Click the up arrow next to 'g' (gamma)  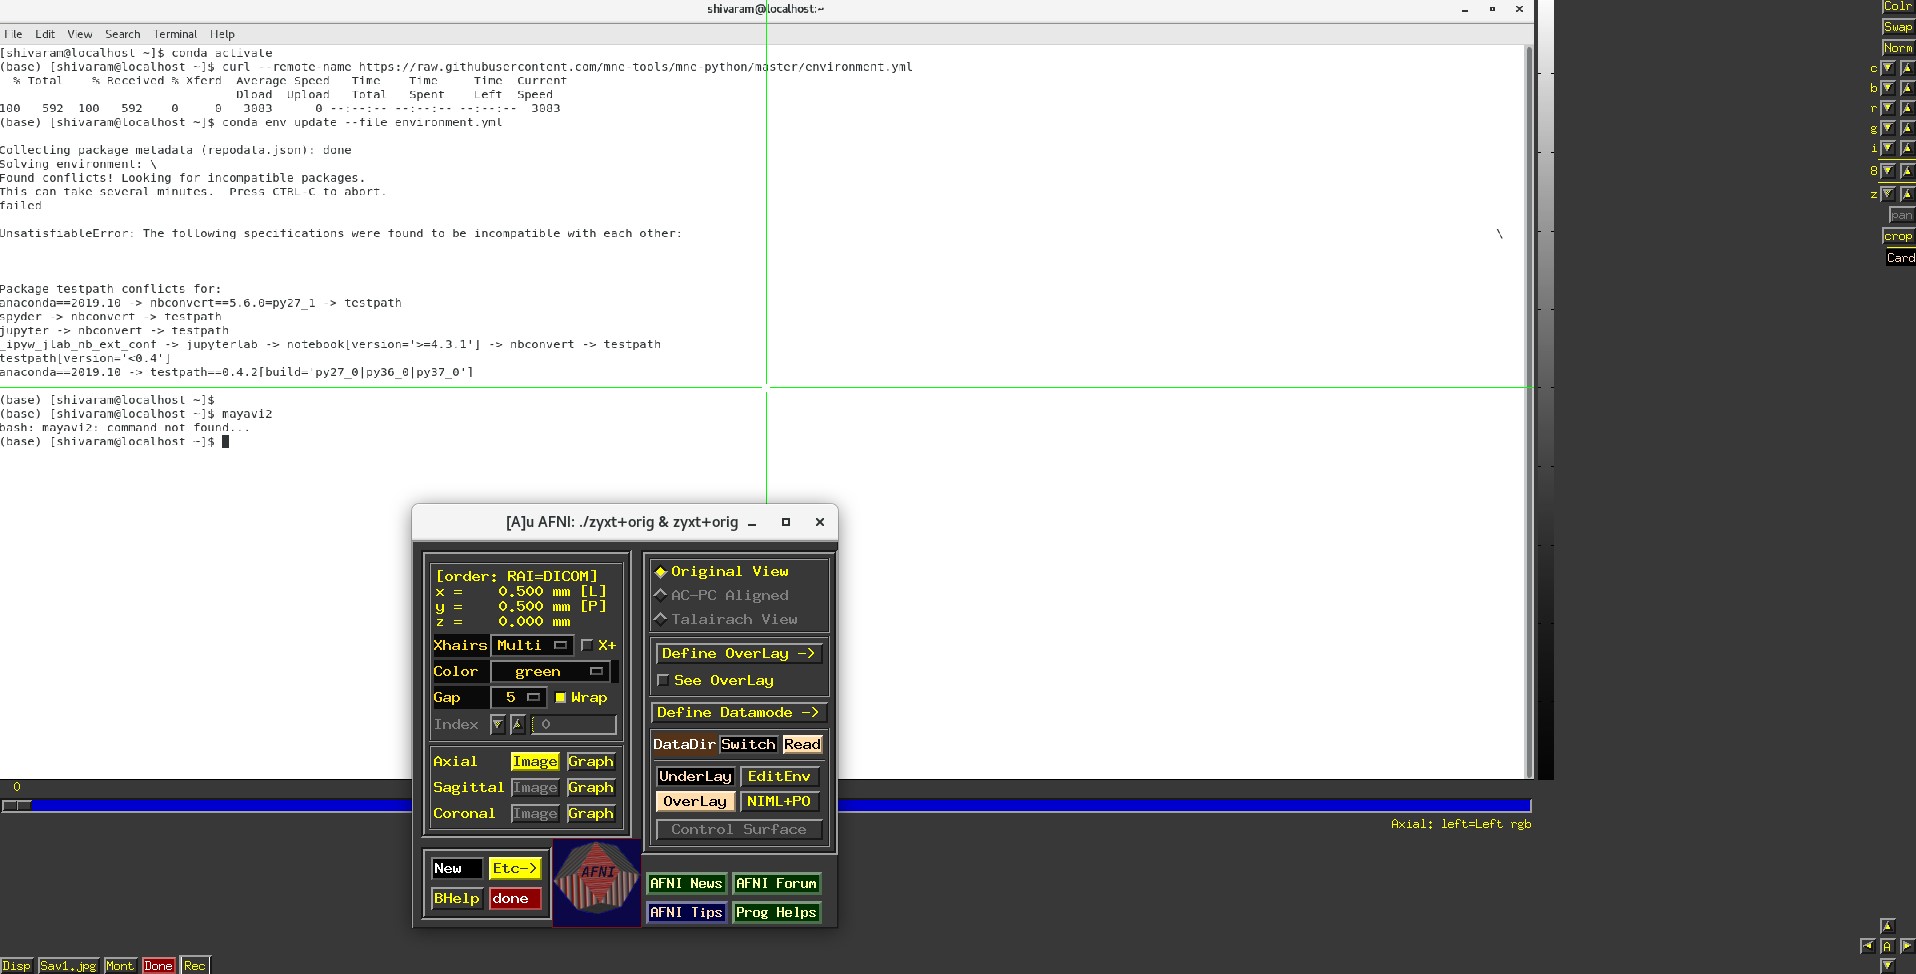point(1907,128)
